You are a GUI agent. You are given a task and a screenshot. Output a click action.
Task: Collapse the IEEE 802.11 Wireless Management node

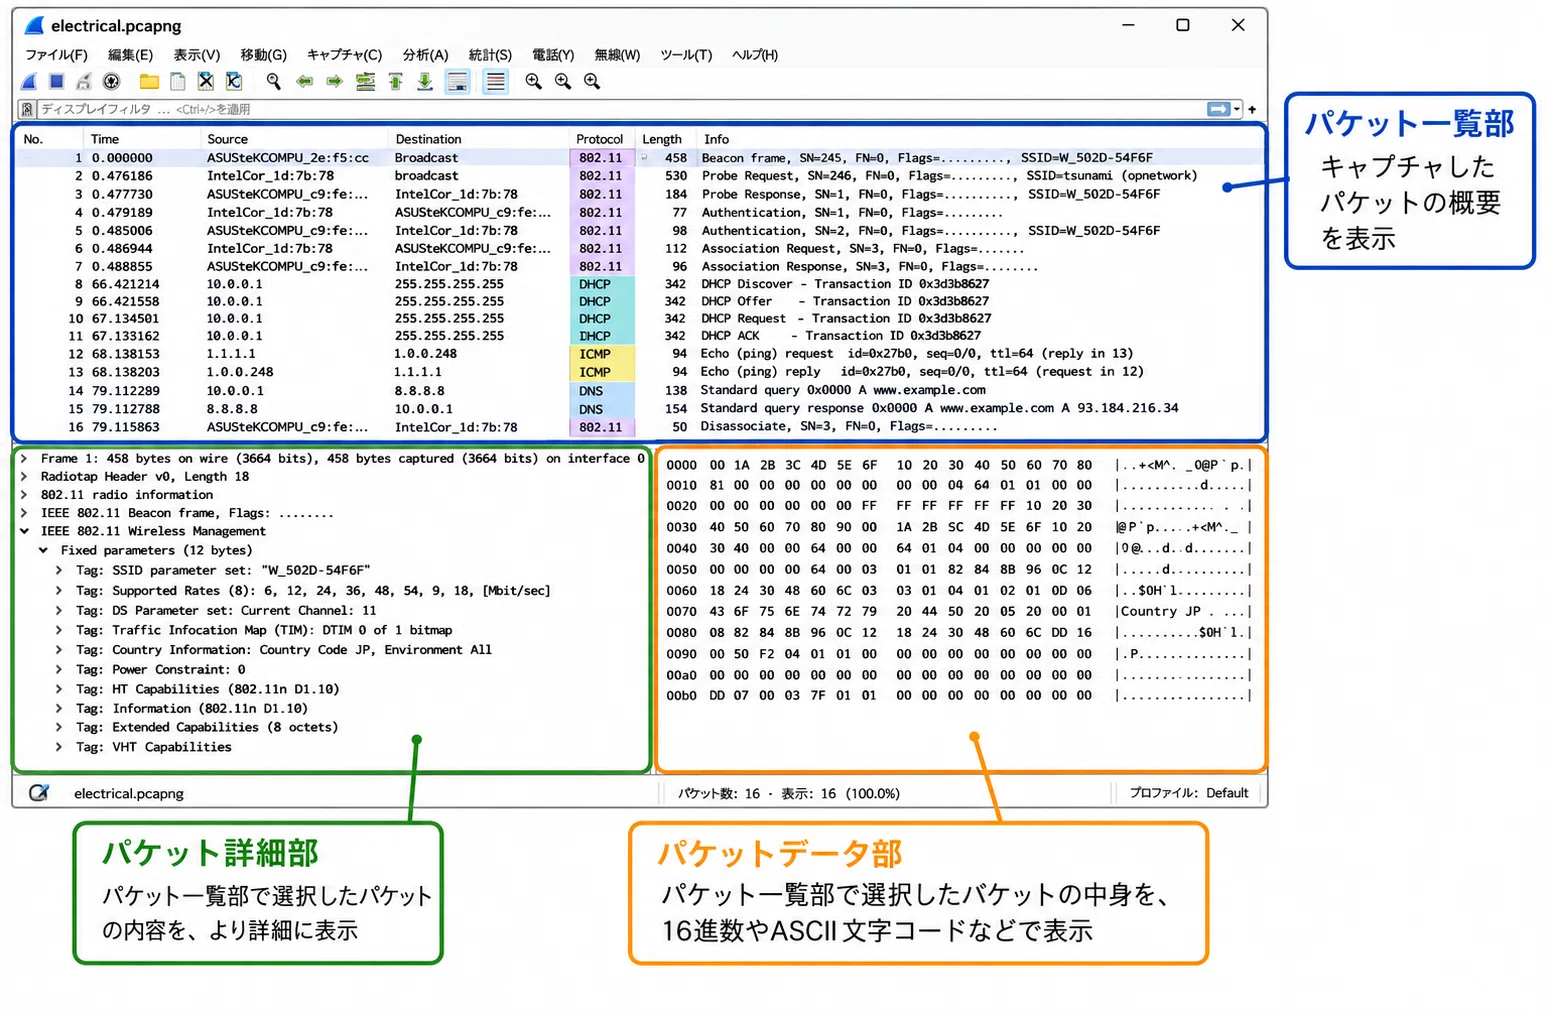[24, 532]
